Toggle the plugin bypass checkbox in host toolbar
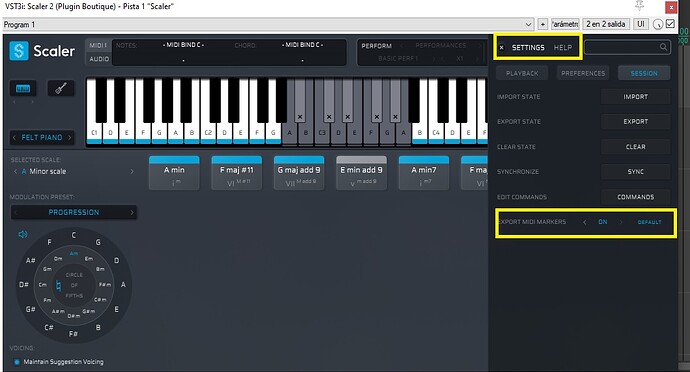Viewport: 690px width, 372px height. pos(670,24)
